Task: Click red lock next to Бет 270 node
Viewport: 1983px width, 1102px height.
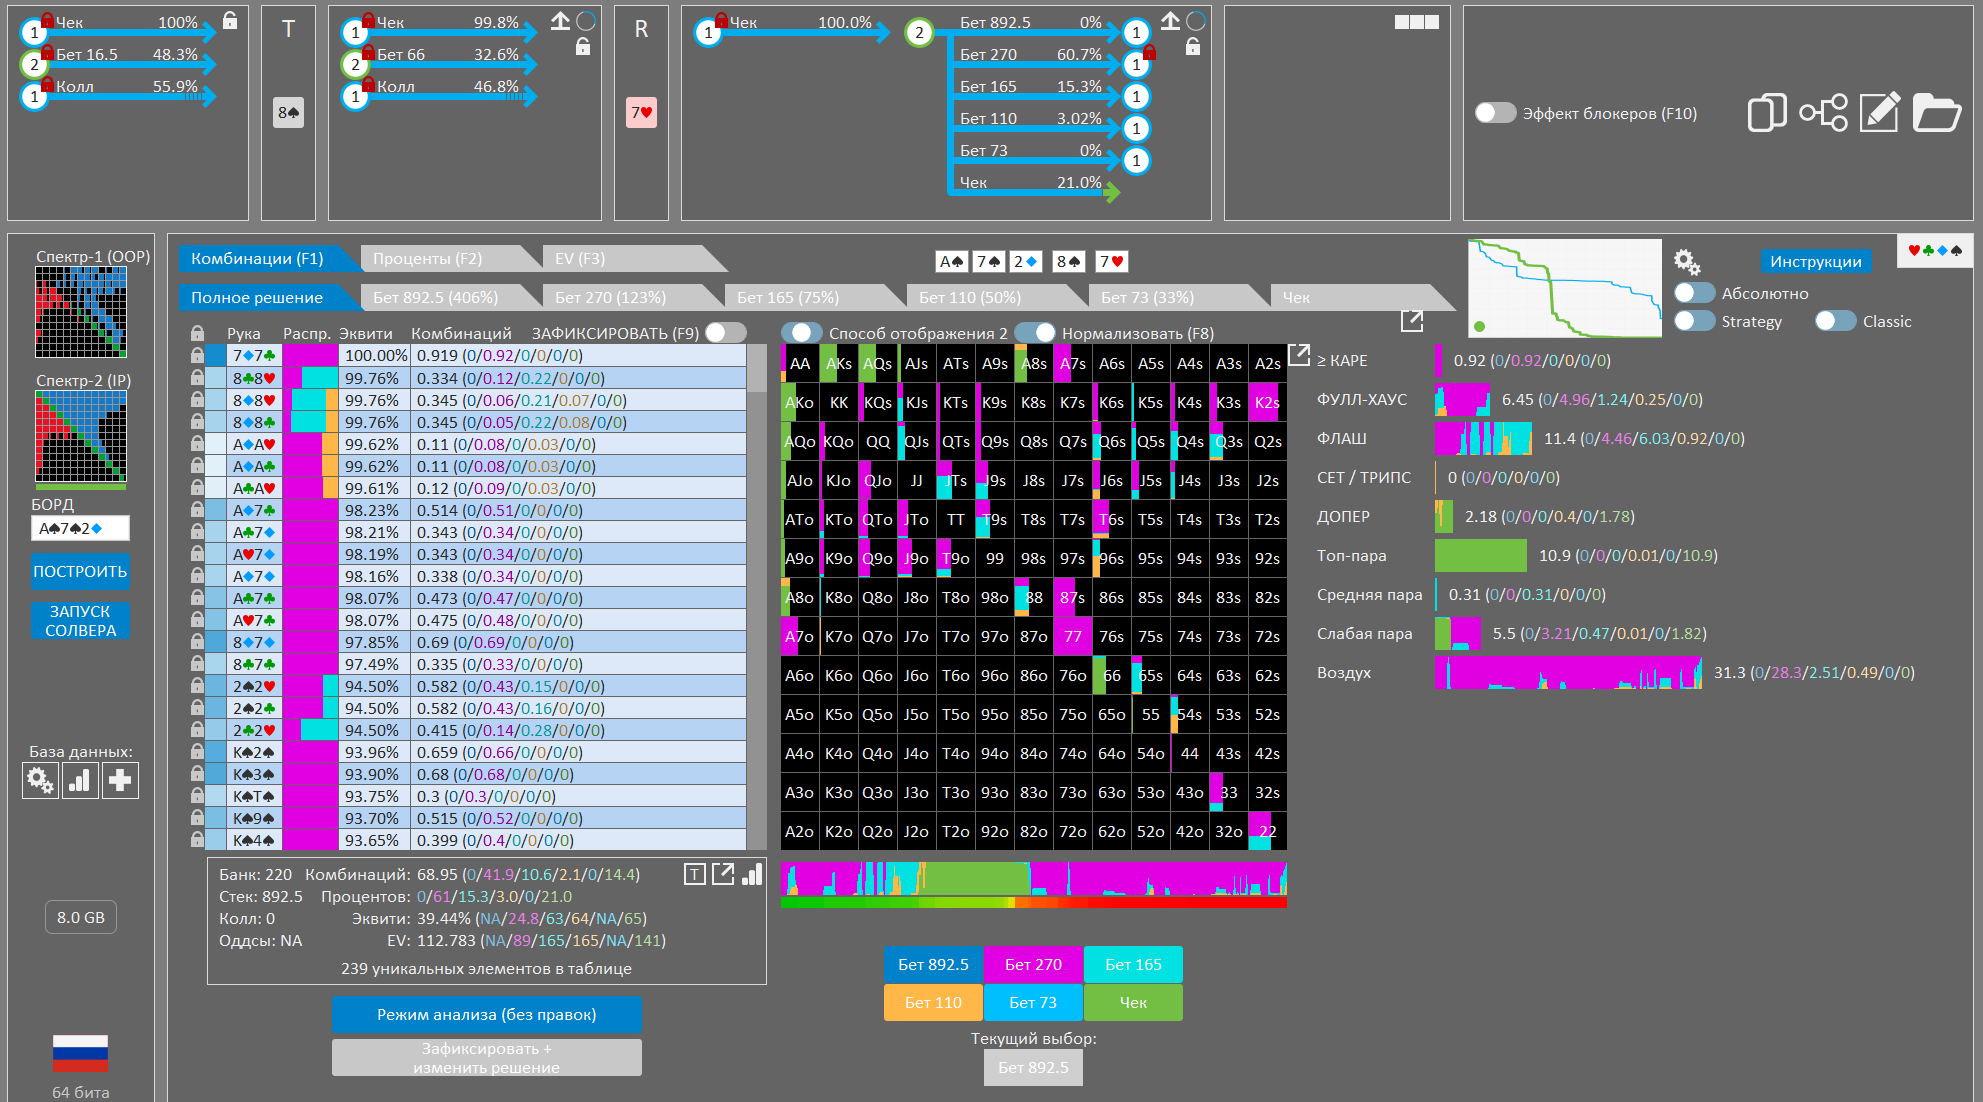Action: 1149,52
